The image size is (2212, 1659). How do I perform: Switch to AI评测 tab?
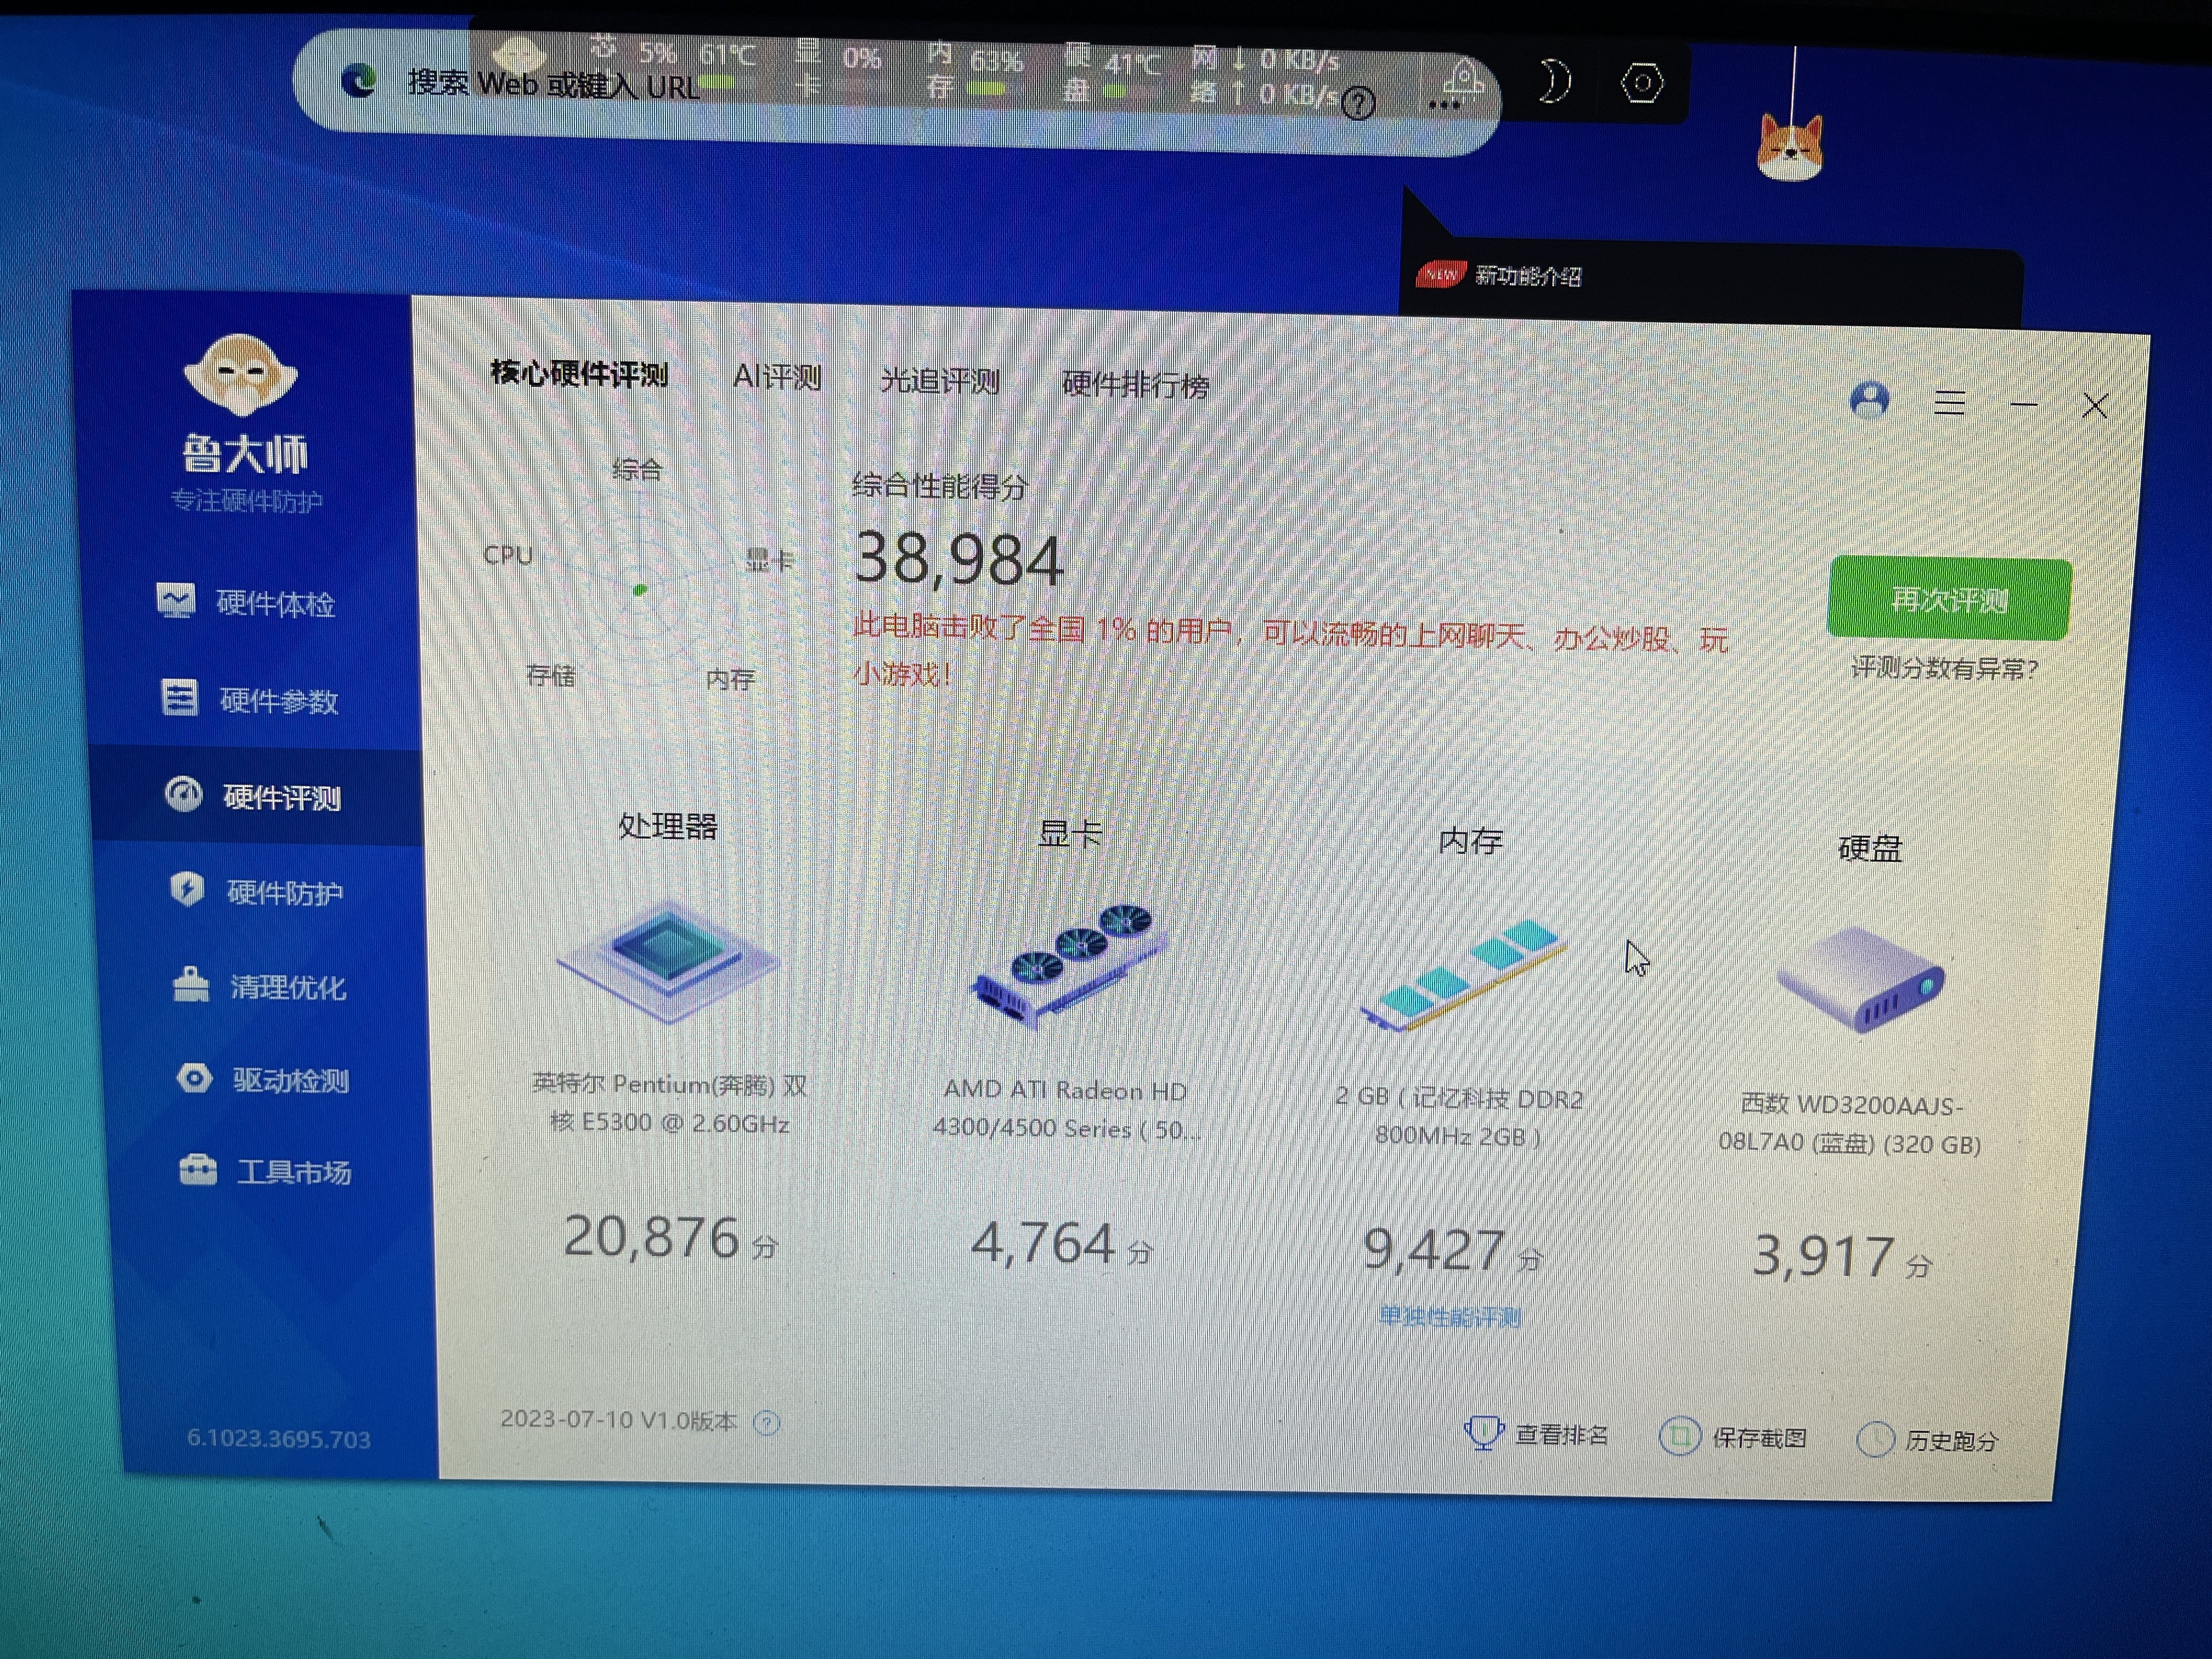click(x=777, y=377)
